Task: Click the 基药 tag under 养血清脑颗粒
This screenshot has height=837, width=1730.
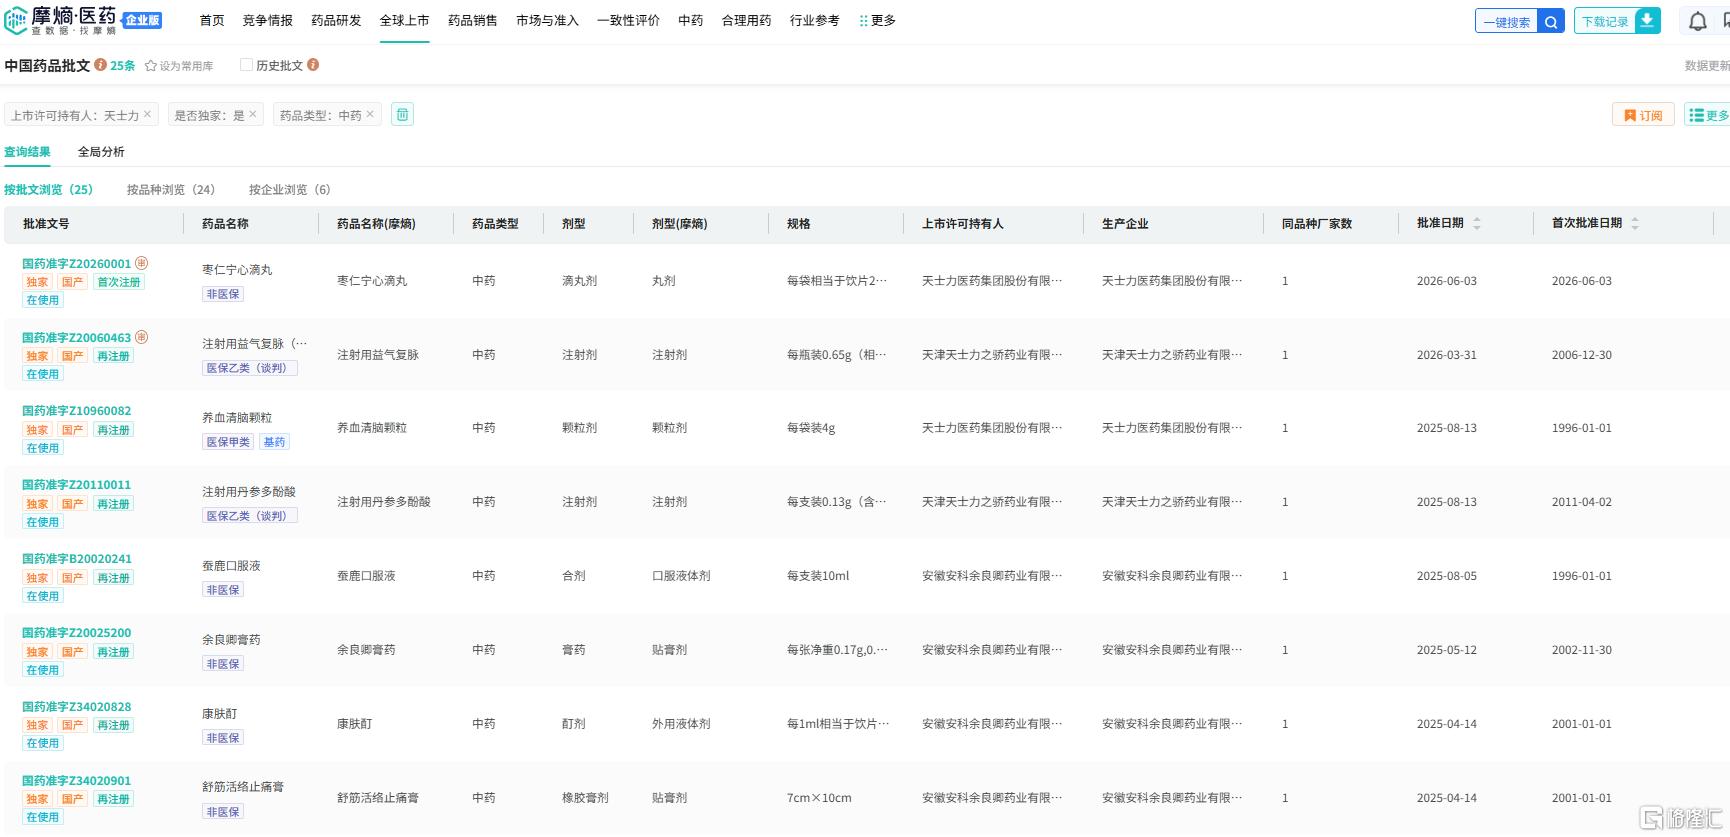Action: point(274,442)
